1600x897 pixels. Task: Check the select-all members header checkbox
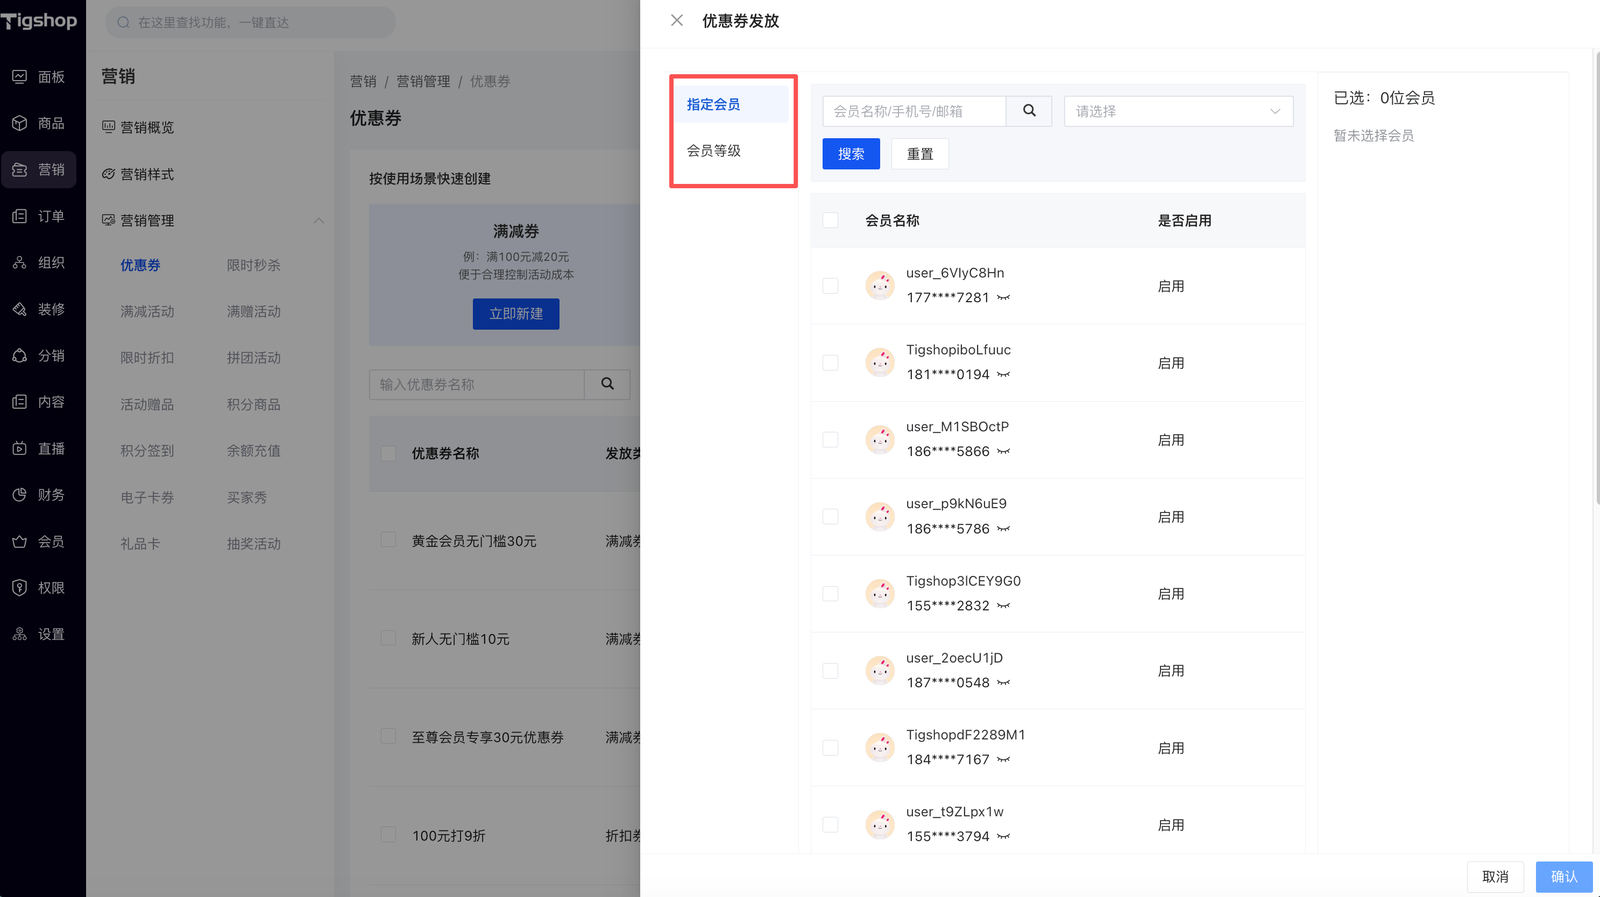pyautogui.click(x=830, y=220)
